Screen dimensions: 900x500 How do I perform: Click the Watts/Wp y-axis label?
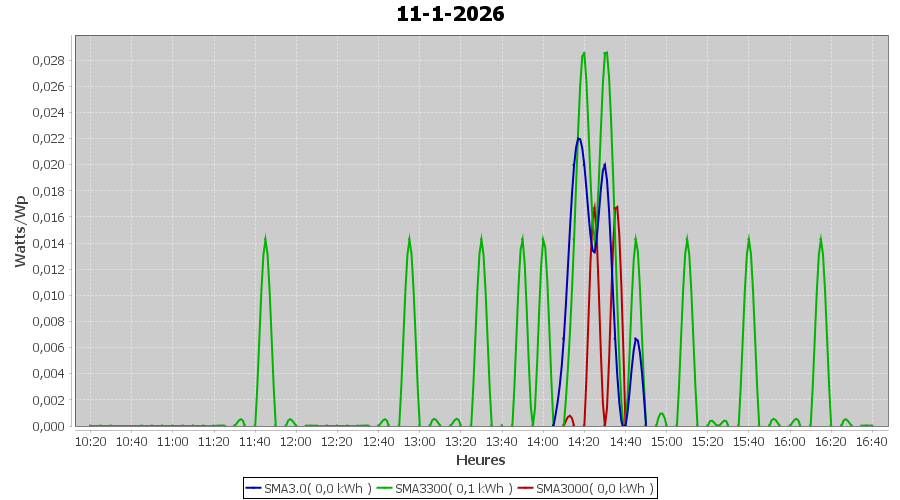20,231
